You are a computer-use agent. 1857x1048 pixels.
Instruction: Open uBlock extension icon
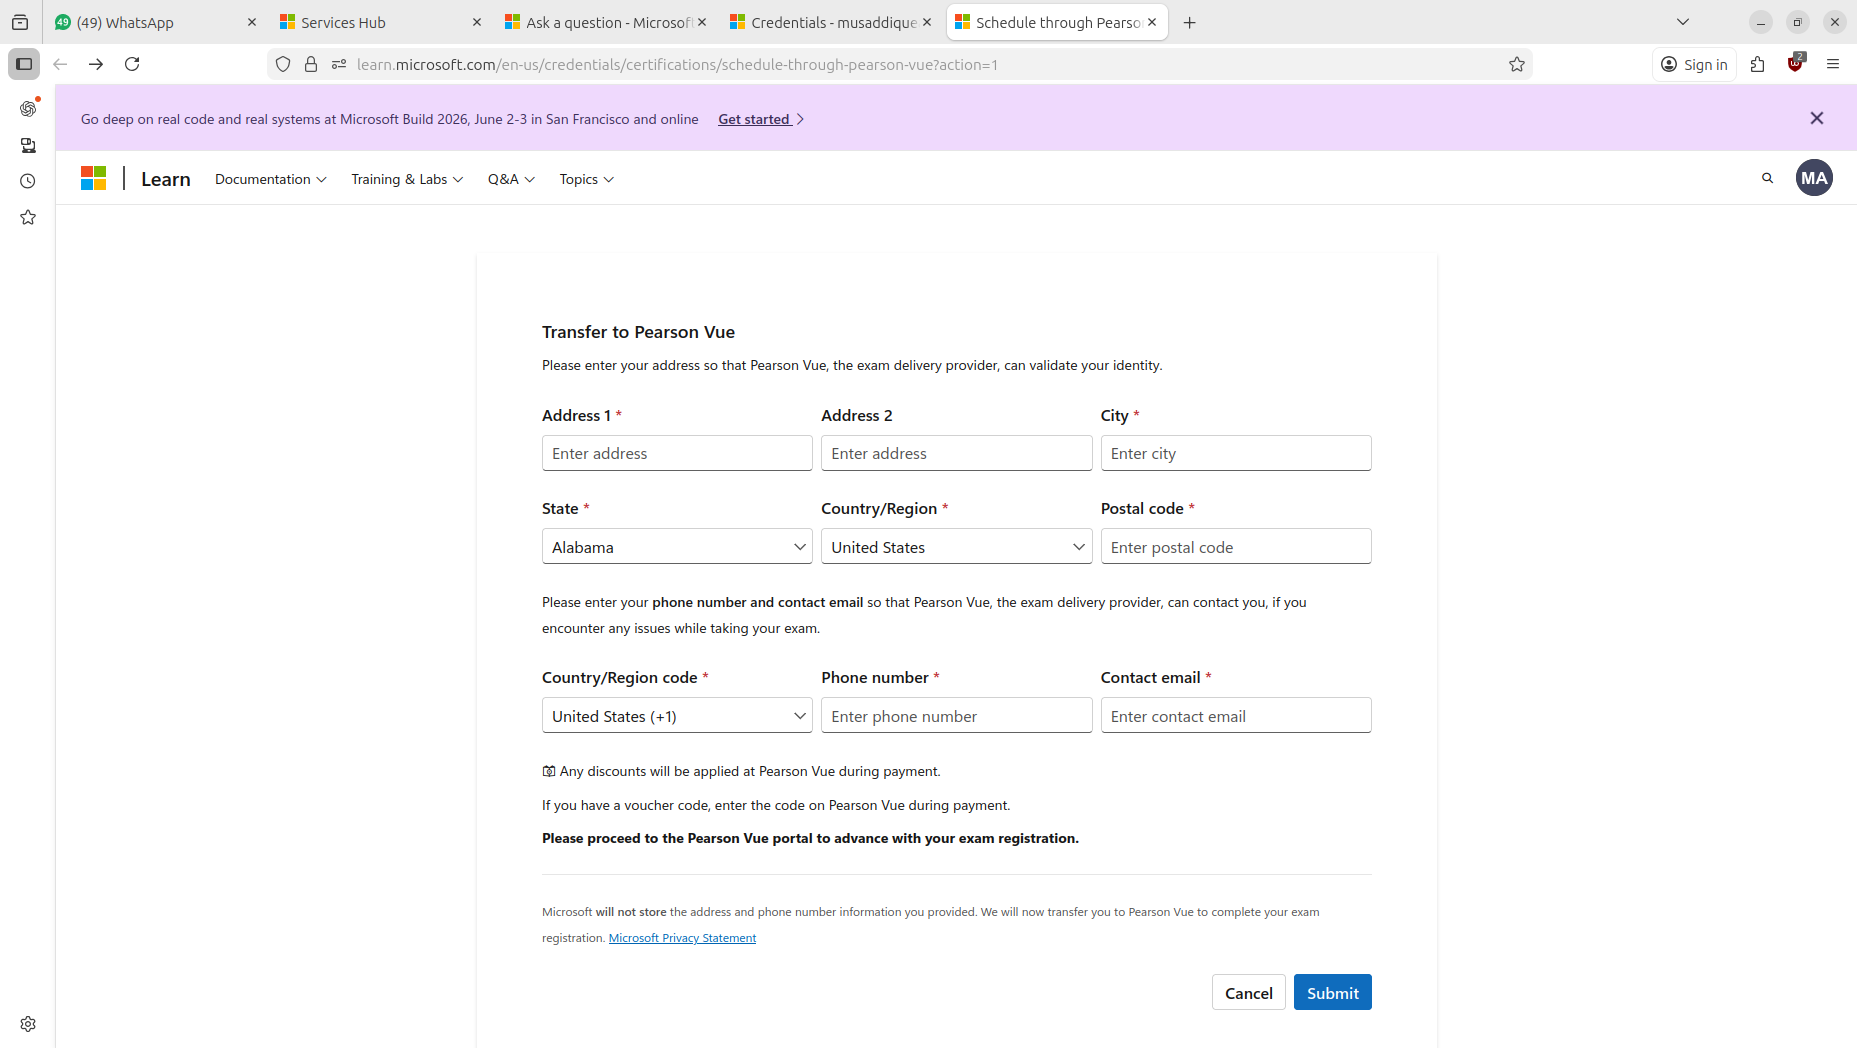1796,64
